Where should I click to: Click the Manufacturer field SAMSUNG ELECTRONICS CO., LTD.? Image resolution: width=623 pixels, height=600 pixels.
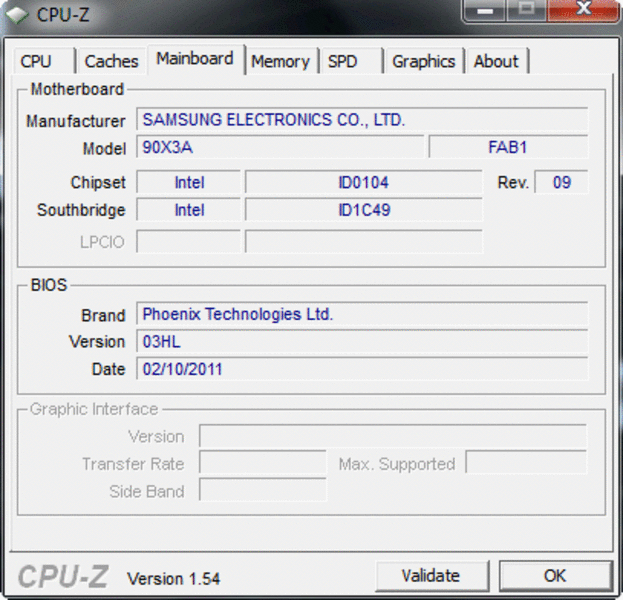(362, 119)
